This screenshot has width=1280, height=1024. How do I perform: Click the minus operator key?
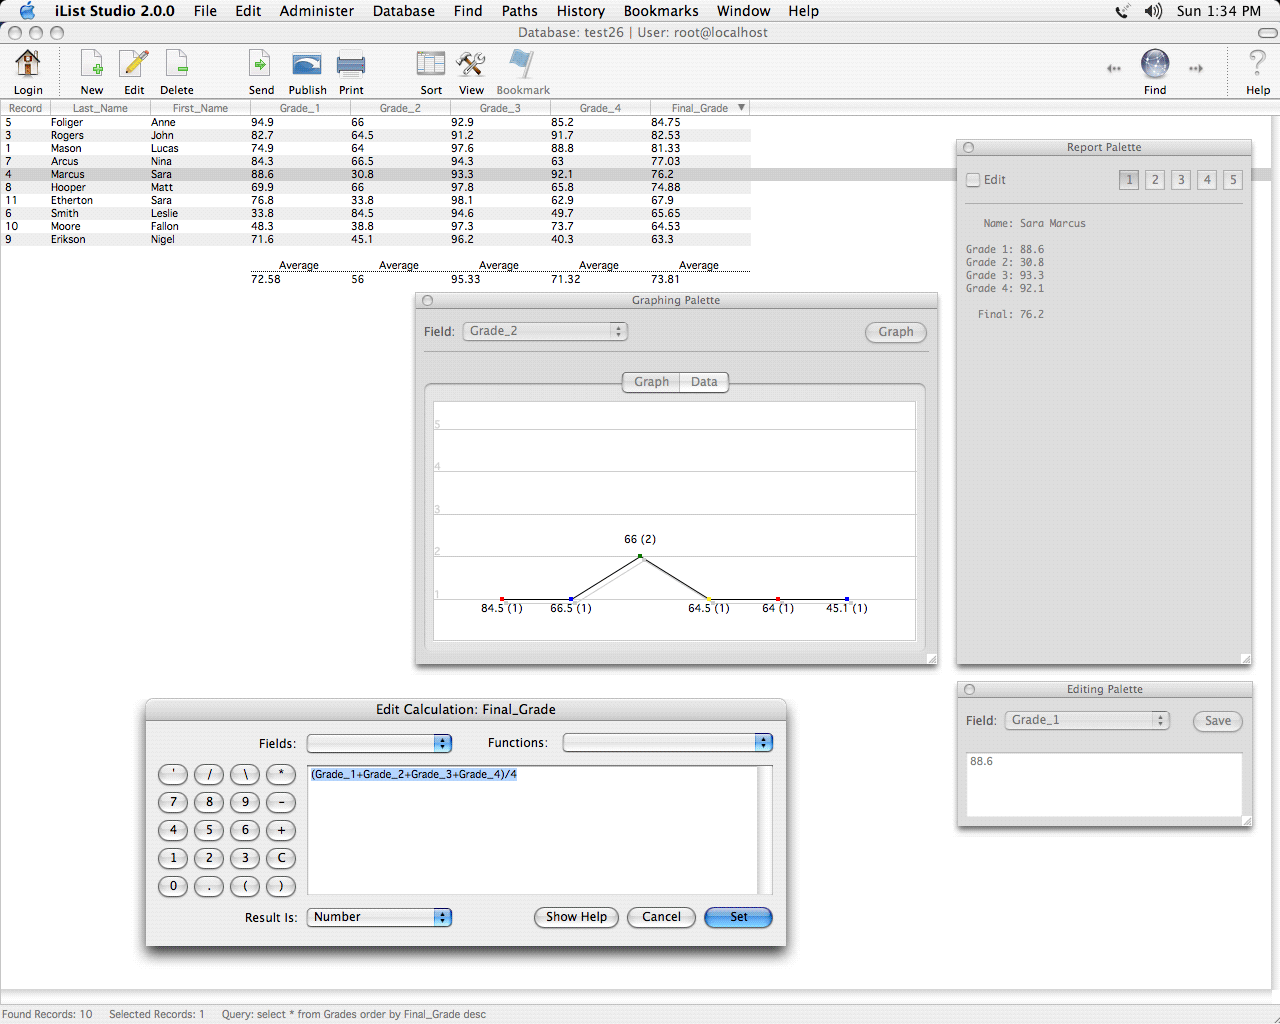(281, 802)
